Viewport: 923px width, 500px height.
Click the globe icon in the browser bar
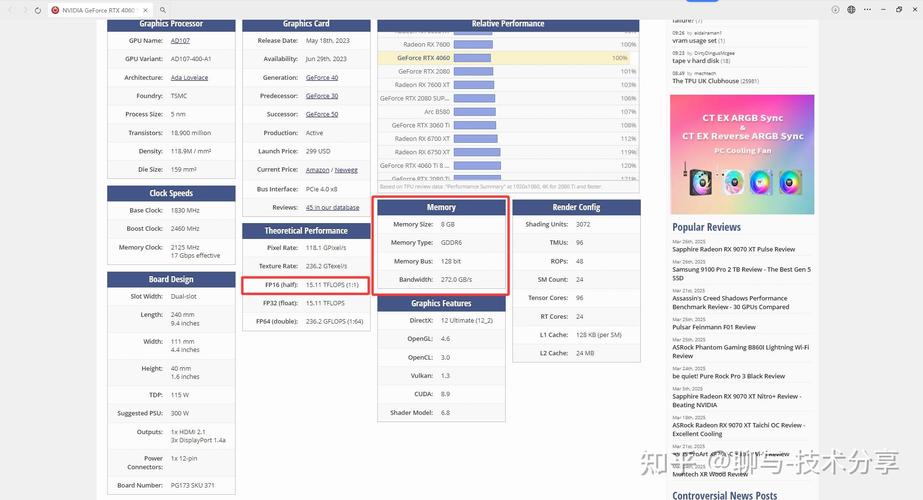[x=852, y=9]
